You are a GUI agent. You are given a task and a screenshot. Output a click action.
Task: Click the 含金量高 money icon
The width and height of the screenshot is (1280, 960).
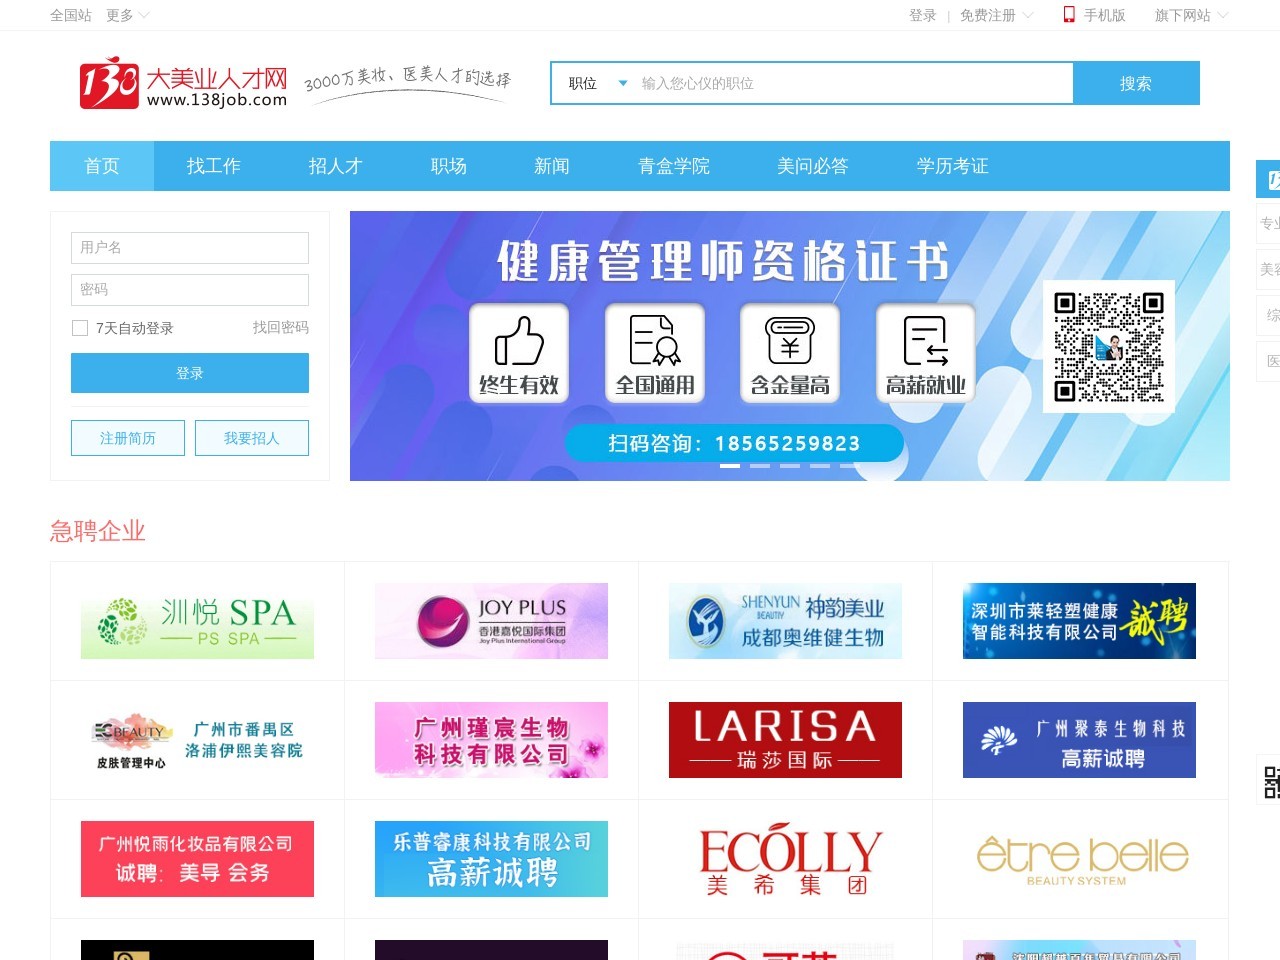pos(790,342)
